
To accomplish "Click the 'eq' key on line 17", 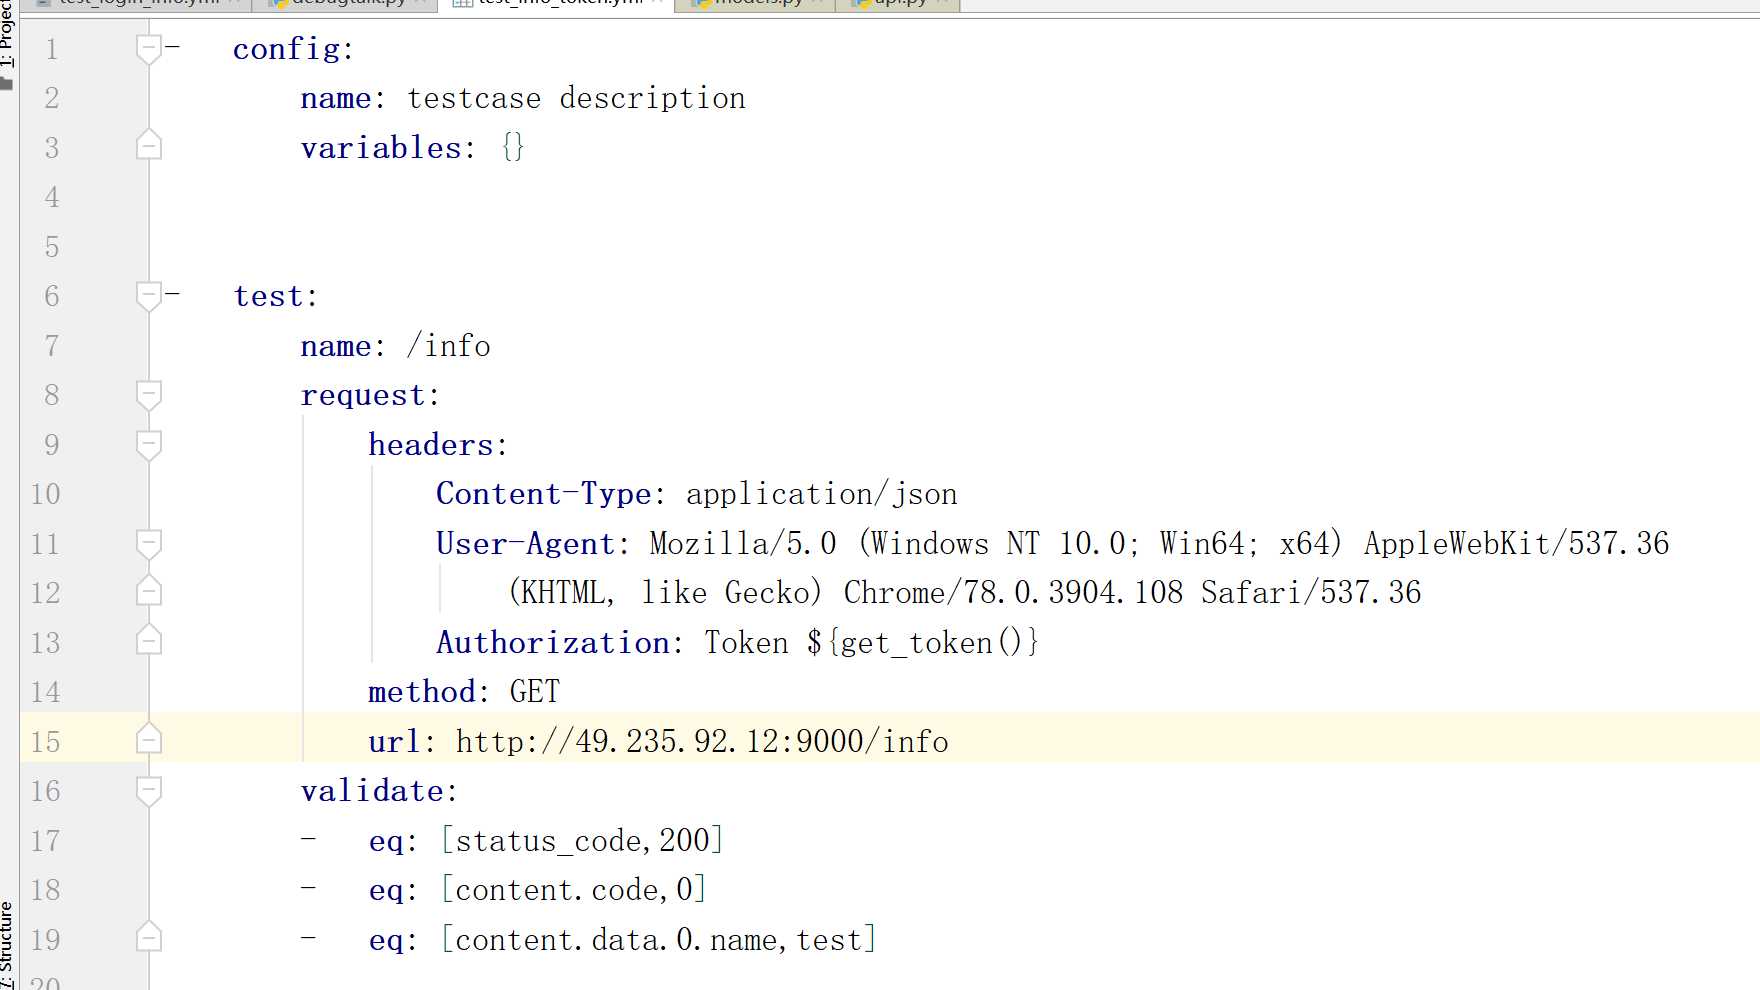I will [x=386, y=841].
